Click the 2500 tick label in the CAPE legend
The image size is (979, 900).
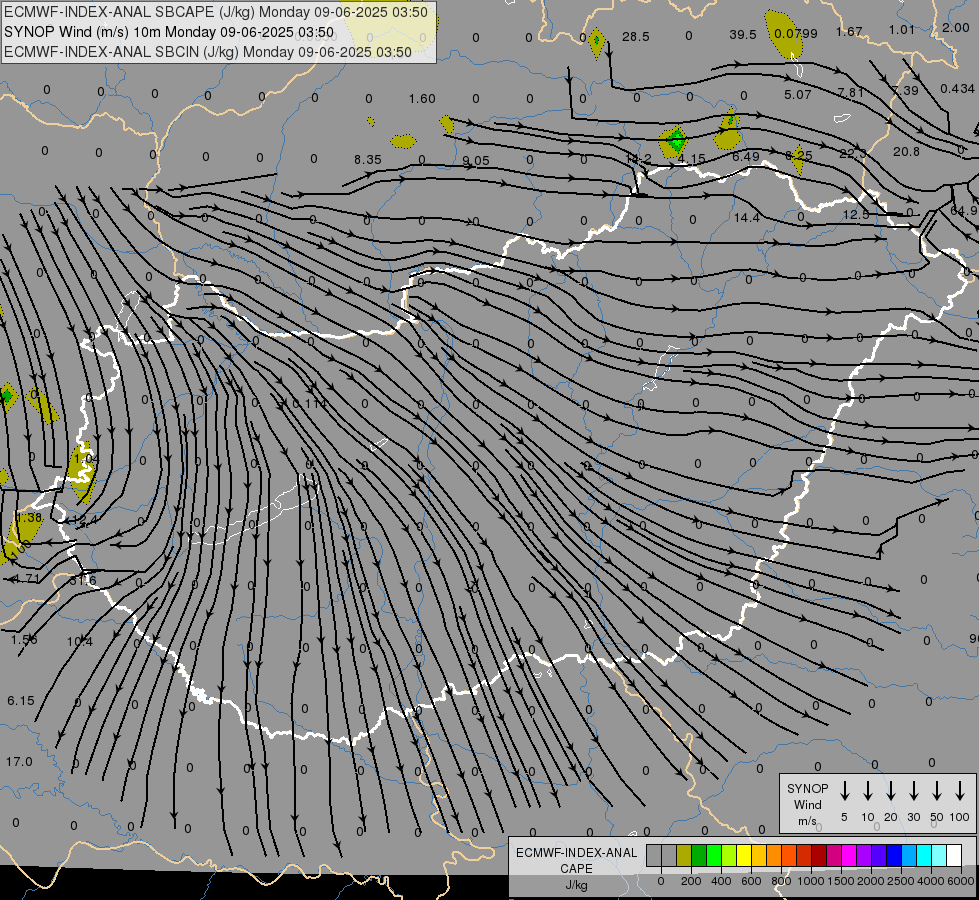(901, 881)
